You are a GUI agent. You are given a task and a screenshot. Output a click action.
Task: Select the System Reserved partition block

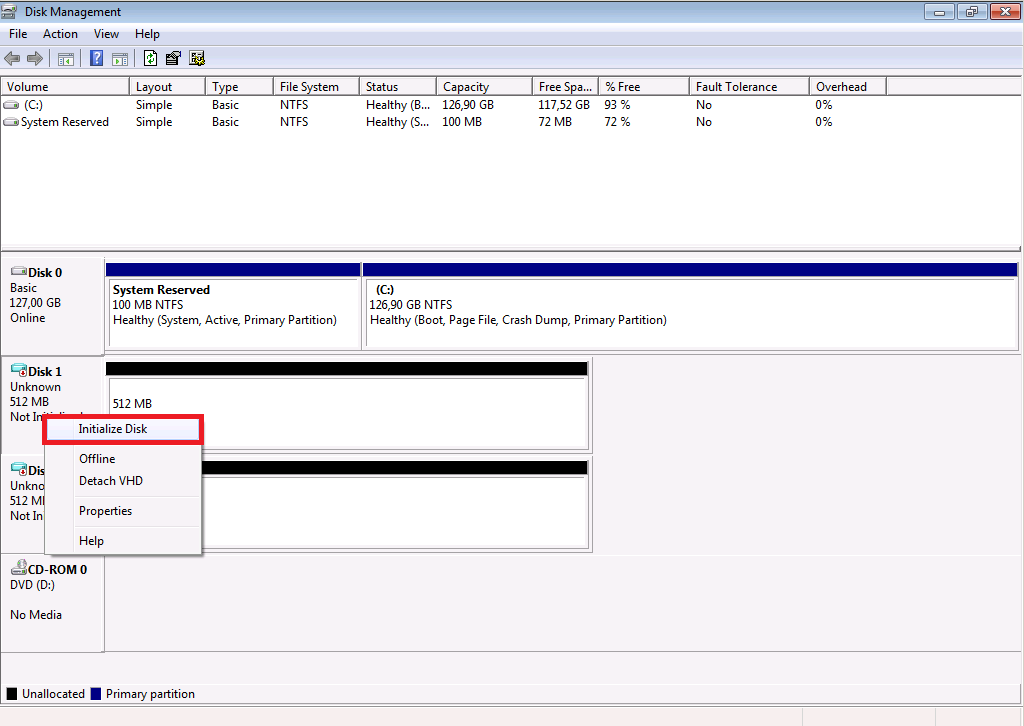pos(233,305)
